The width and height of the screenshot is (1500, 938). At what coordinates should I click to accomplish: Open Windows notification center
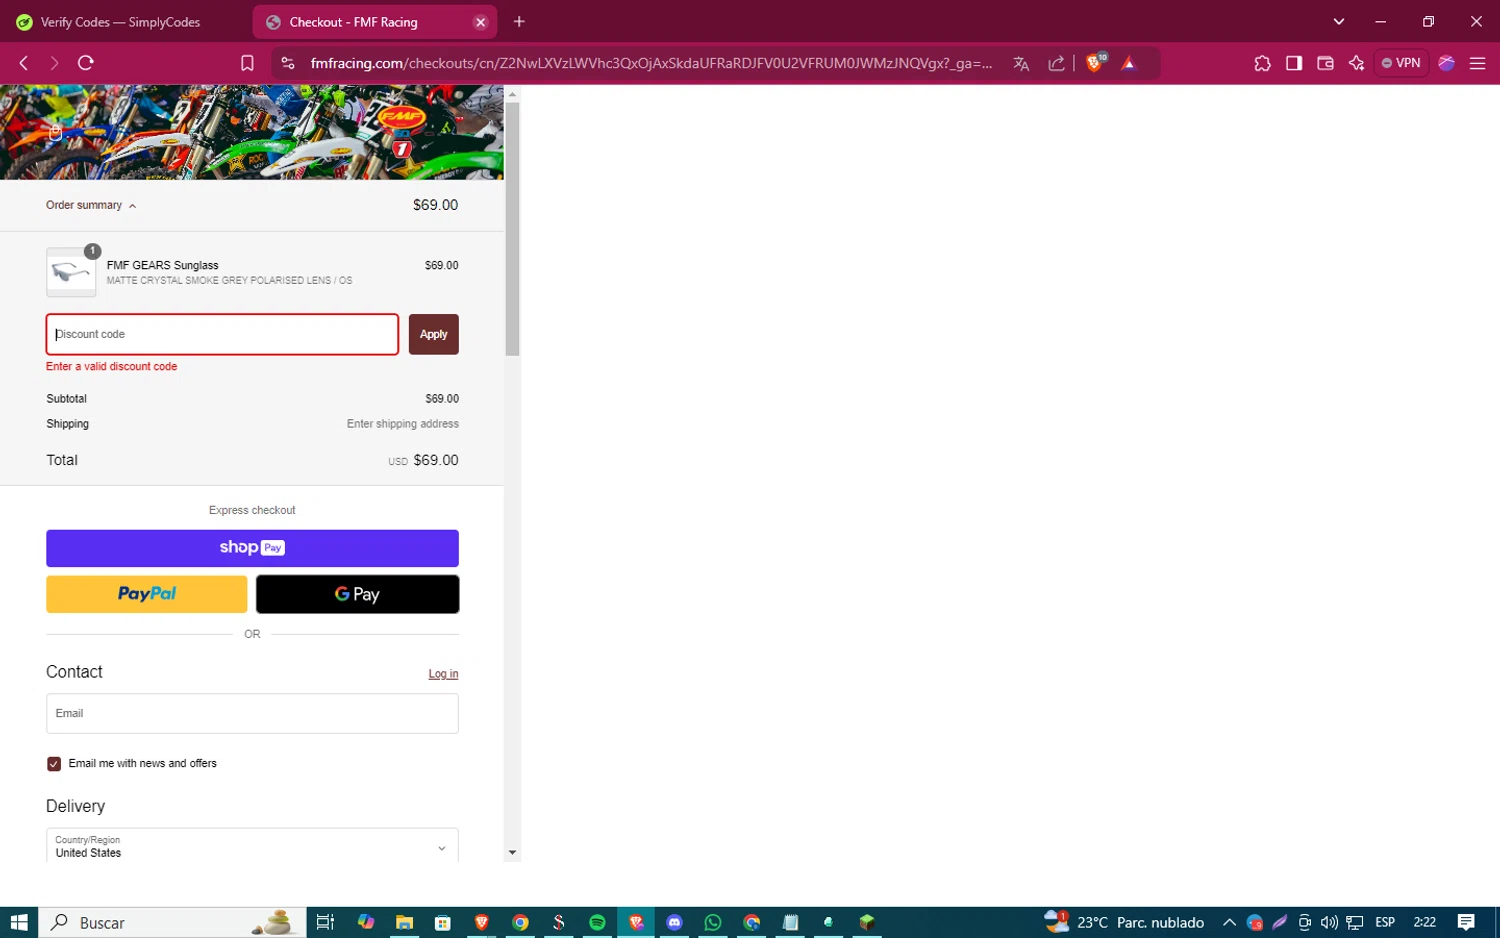pos(1466,922)
